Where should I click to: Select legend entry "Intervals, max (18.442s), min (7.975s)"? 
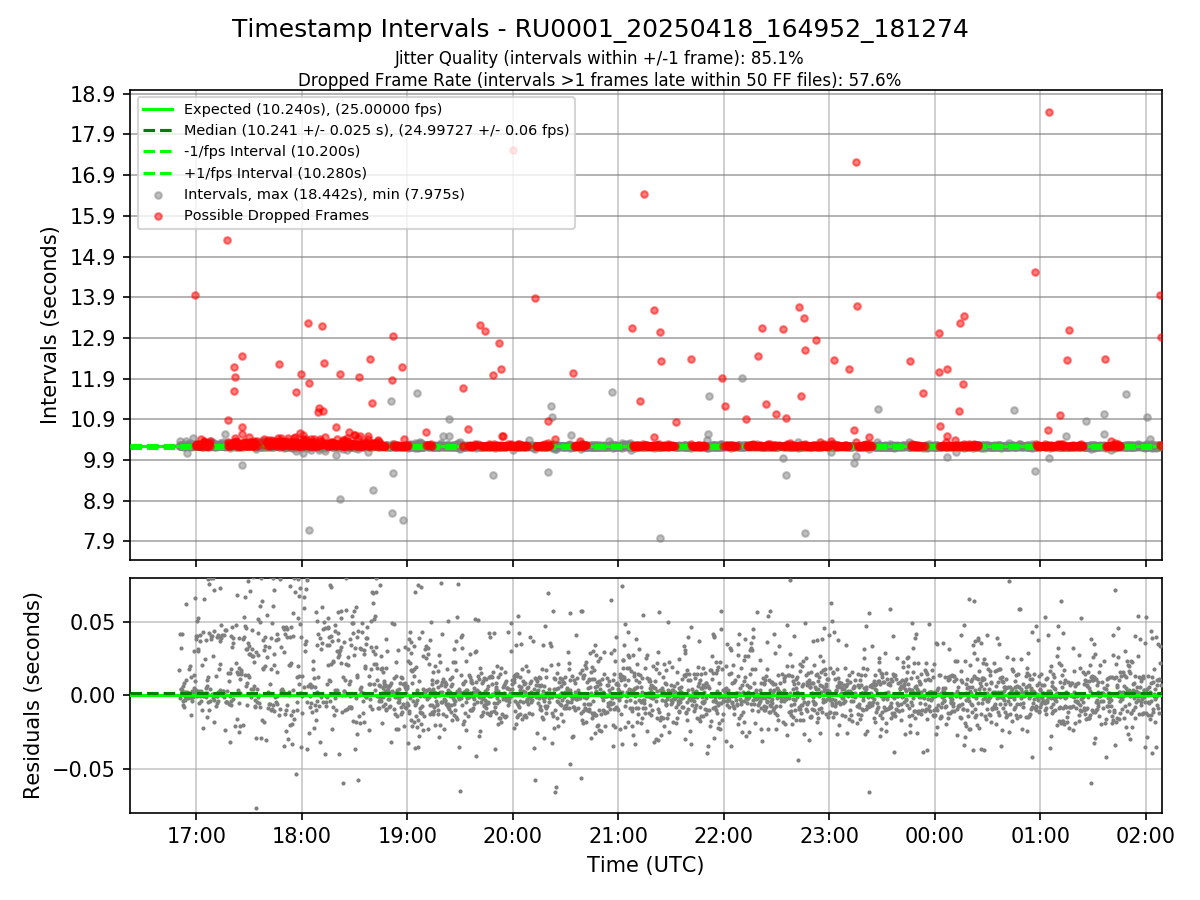(x=324, y=194)
